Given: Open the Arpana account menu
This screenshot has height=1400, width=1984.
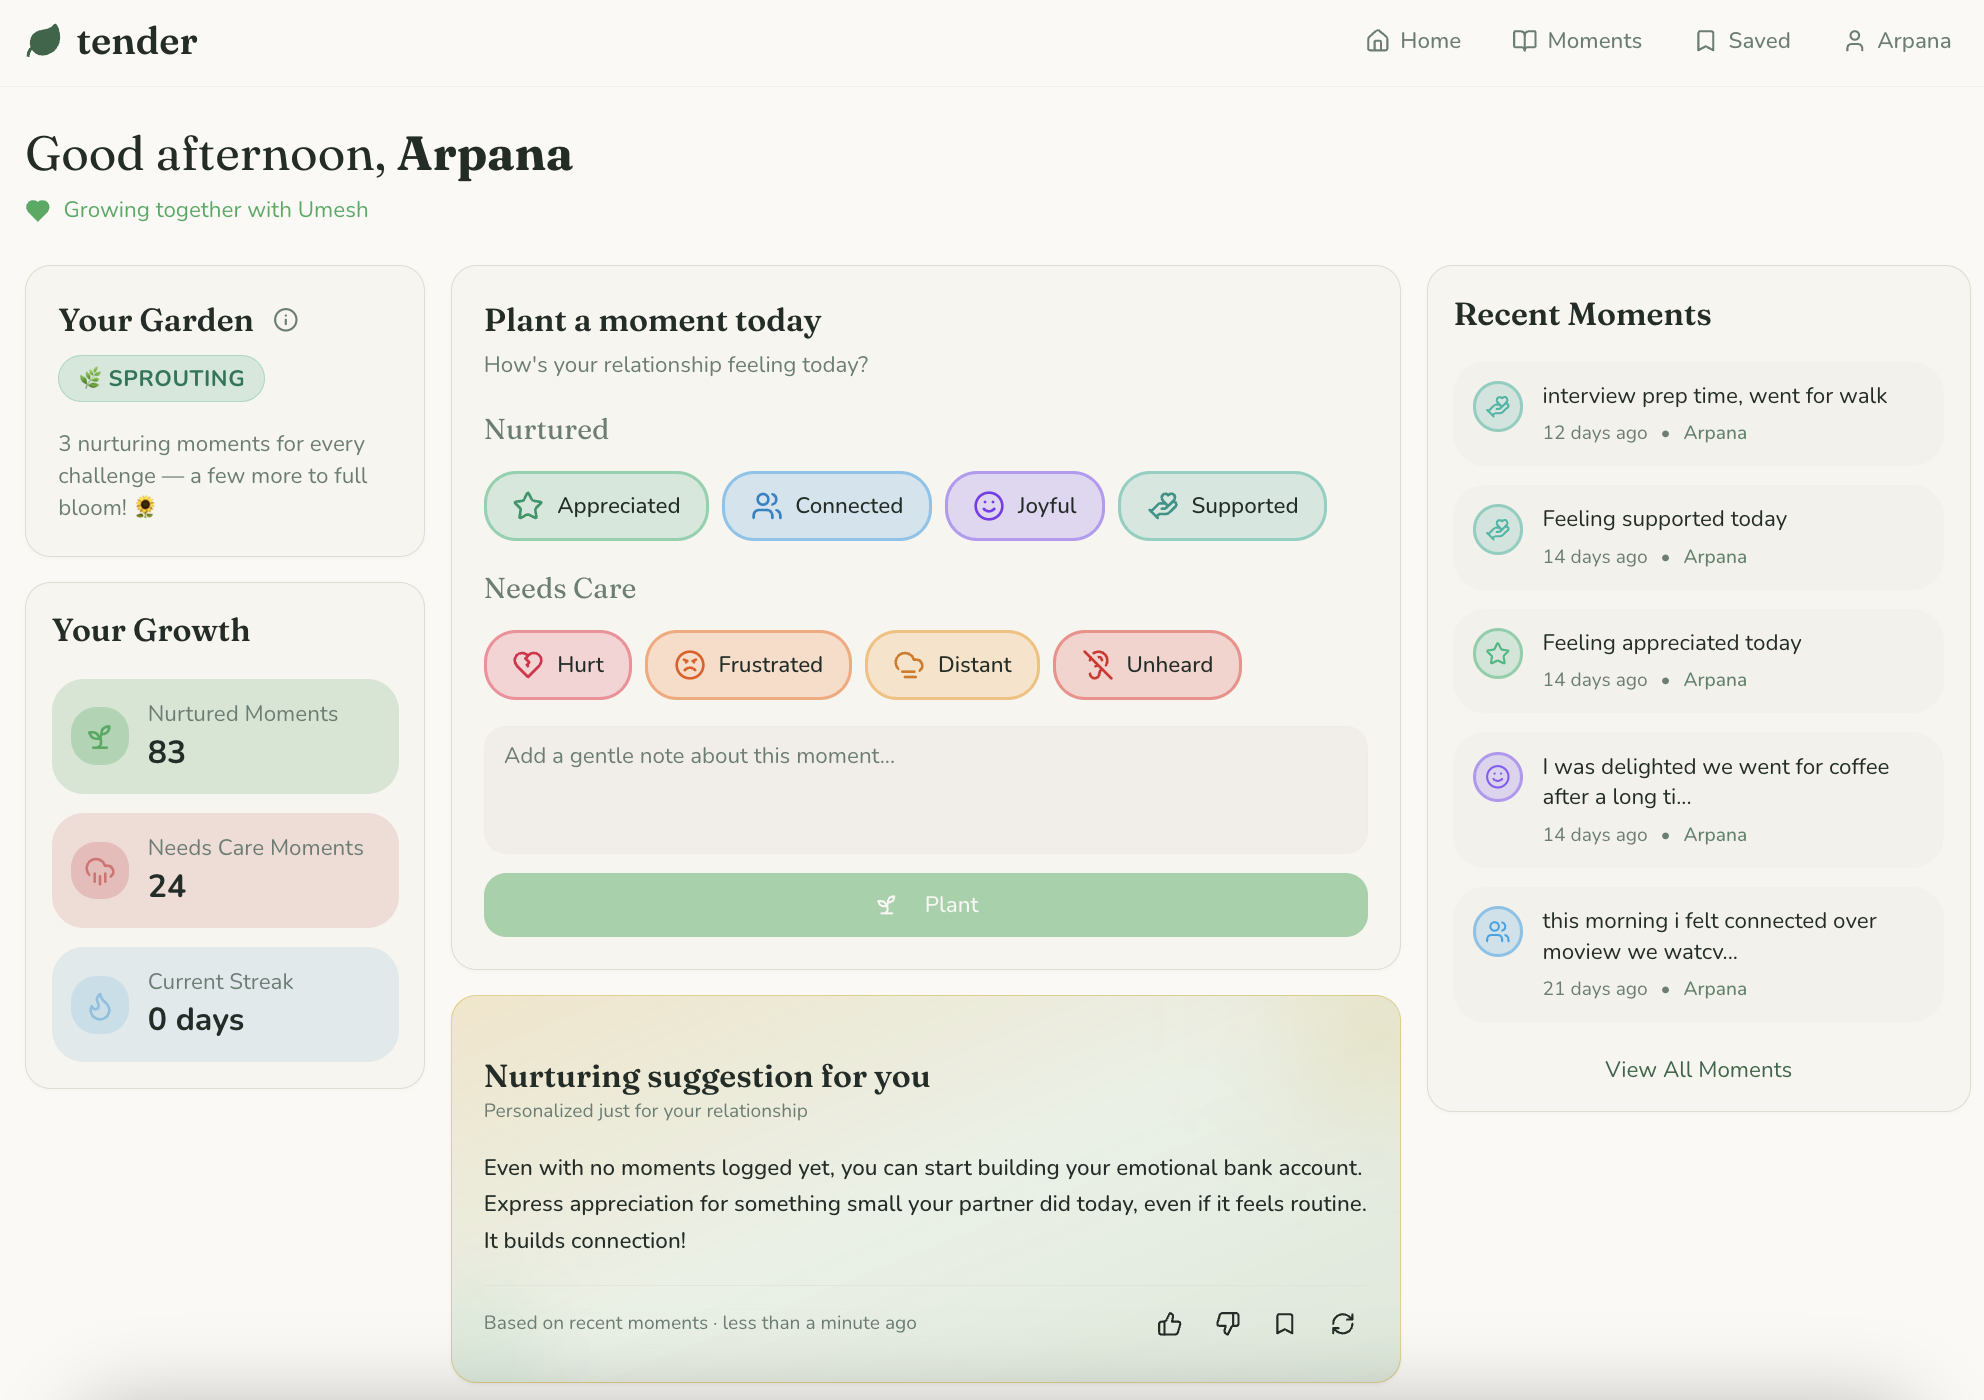Looking at the screenshot, I should (x=1897, y=40).
